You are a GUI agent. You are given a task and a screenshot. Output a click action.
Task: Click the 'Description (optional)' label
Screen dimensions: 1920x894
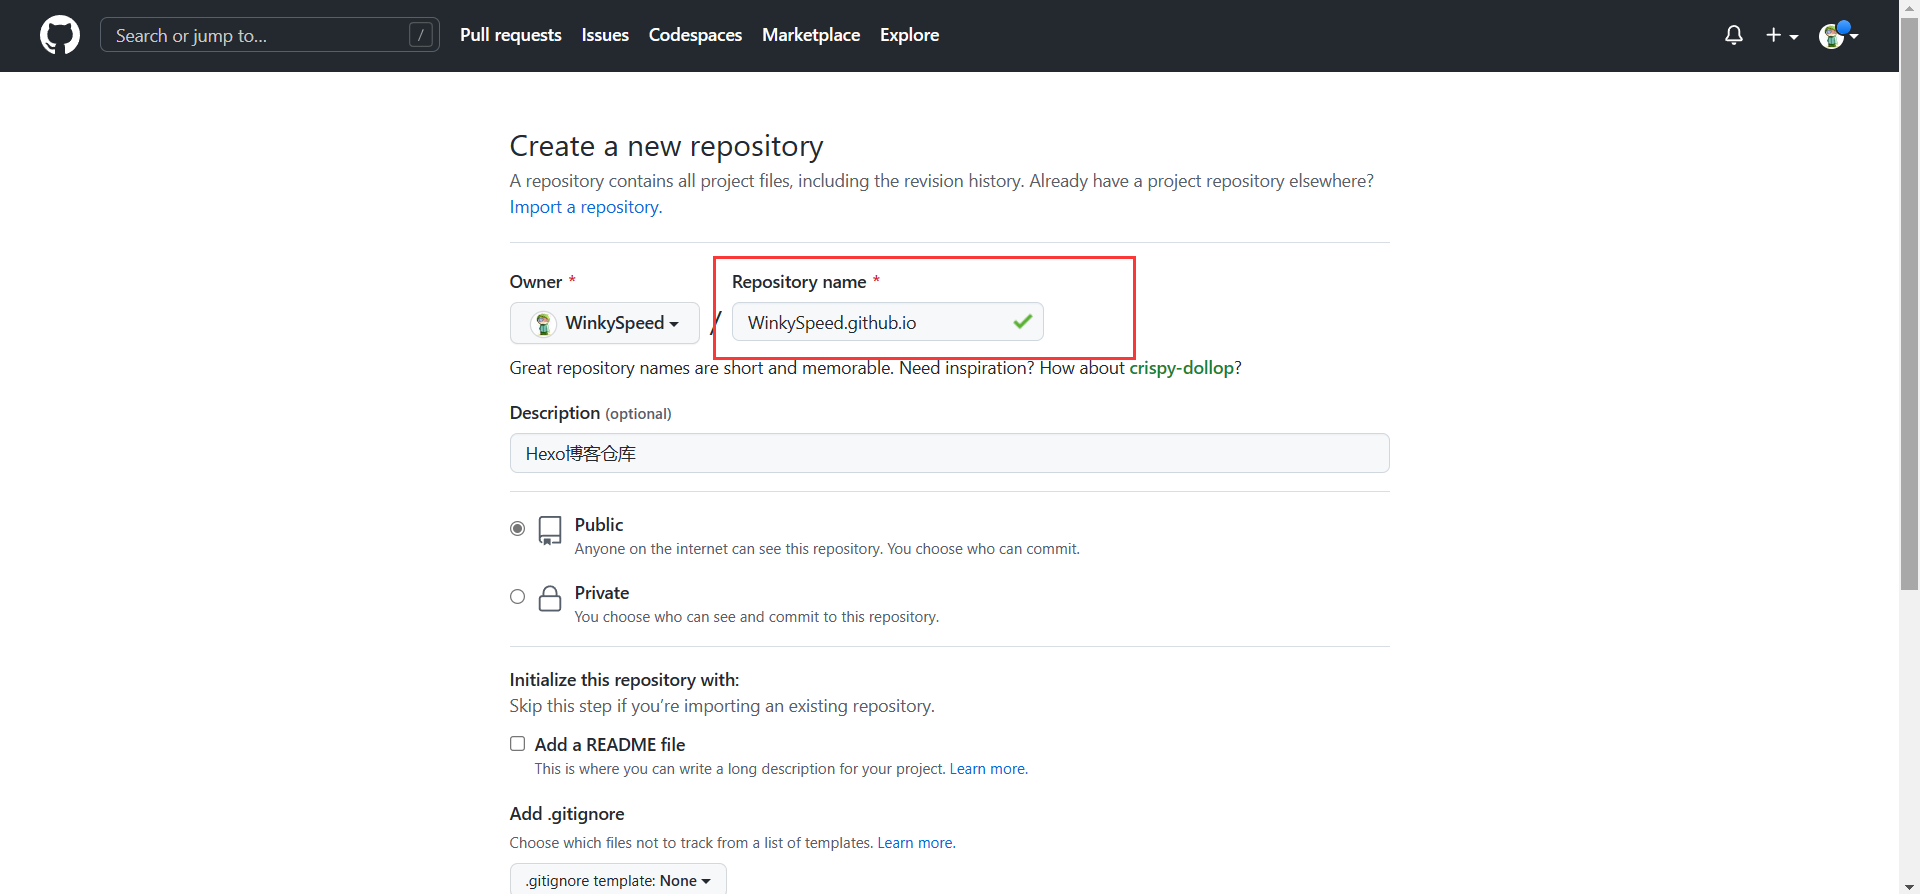click(x=590, y=413)
